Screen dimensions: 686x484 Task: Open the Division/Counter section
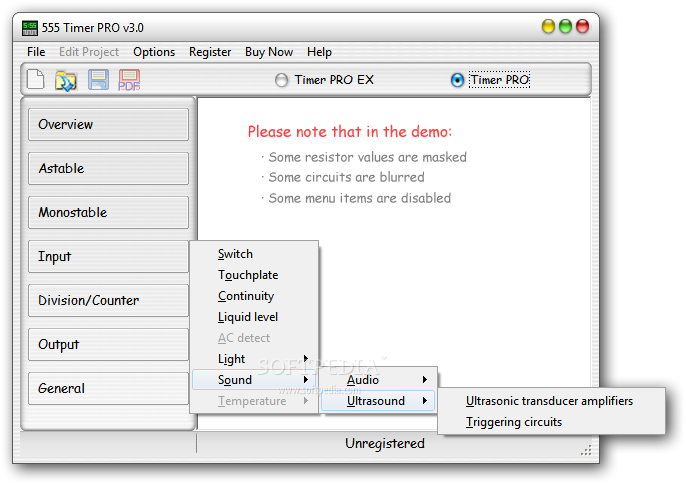pyautogui.click(x=108, y=301)
